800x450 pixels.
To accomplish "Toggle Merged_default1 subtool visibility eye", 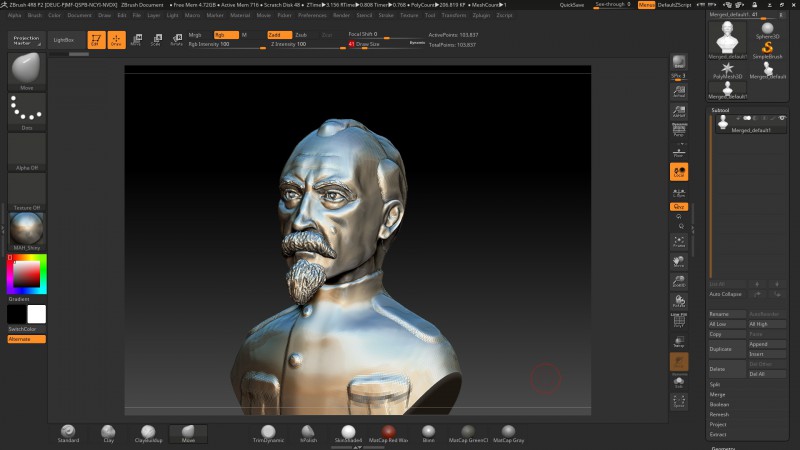I will coord(782,118).
